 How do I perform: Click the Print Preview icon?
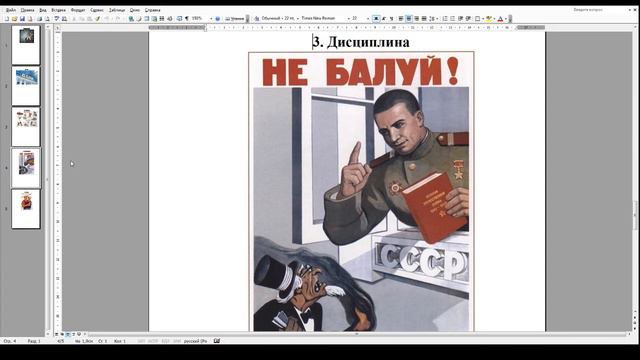pos(47,18)
